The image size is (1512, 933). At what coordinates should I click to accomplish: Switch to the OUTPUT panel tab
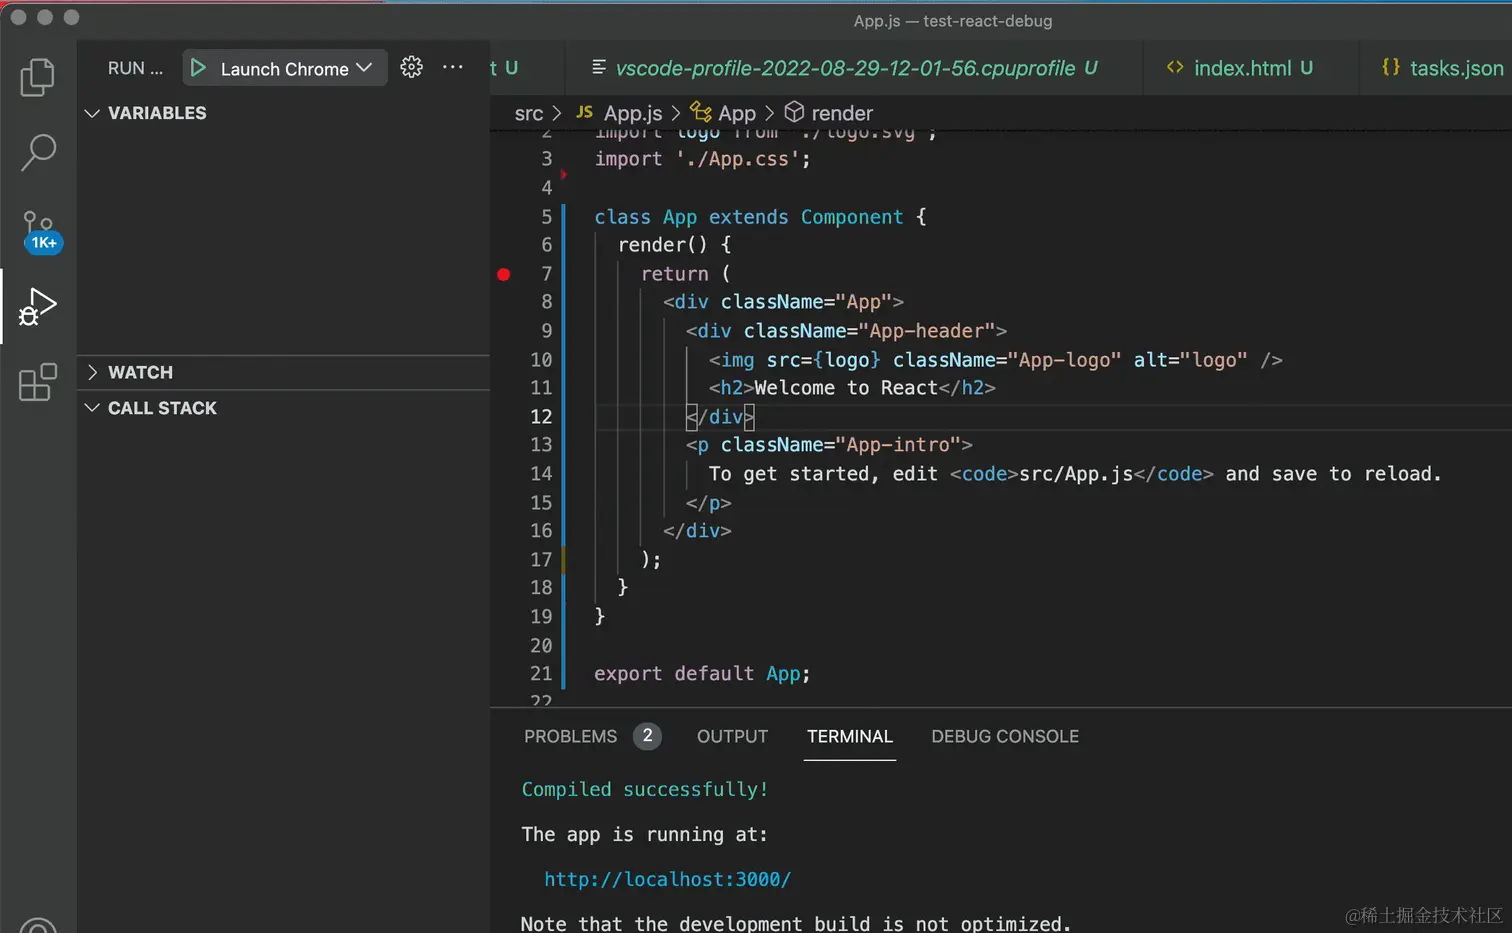point(732,736)
